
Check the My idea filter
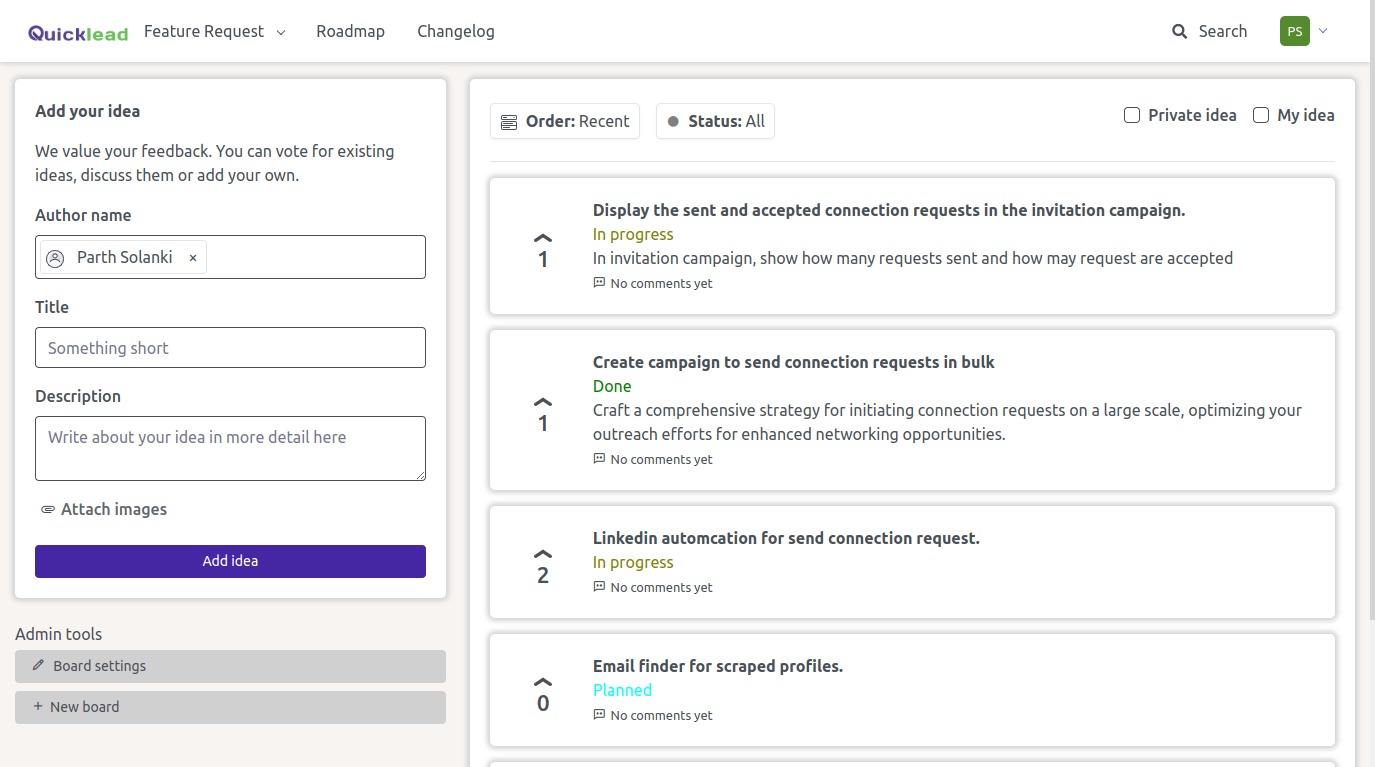1261,115
